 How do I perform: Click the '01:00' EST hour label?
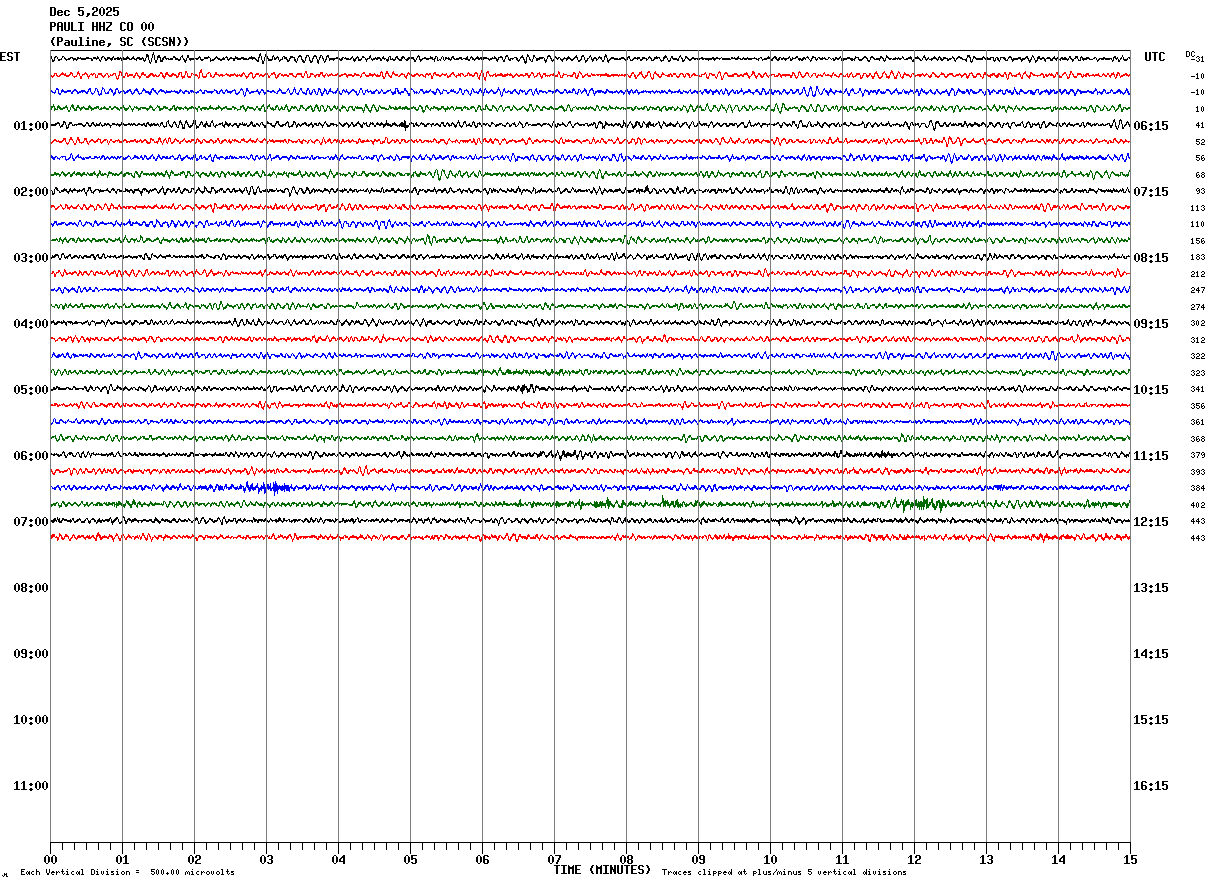(x=31, y=126)
